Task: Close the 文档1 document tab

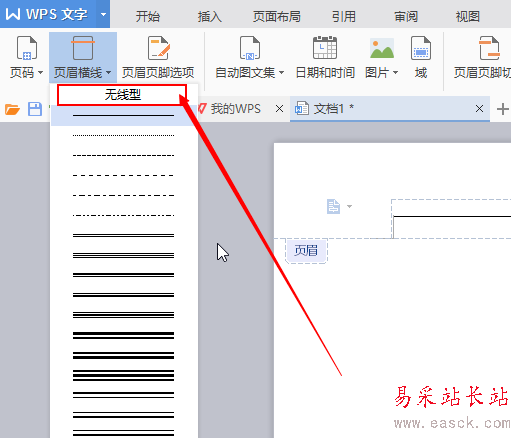Action: click(x=479, y=109)
